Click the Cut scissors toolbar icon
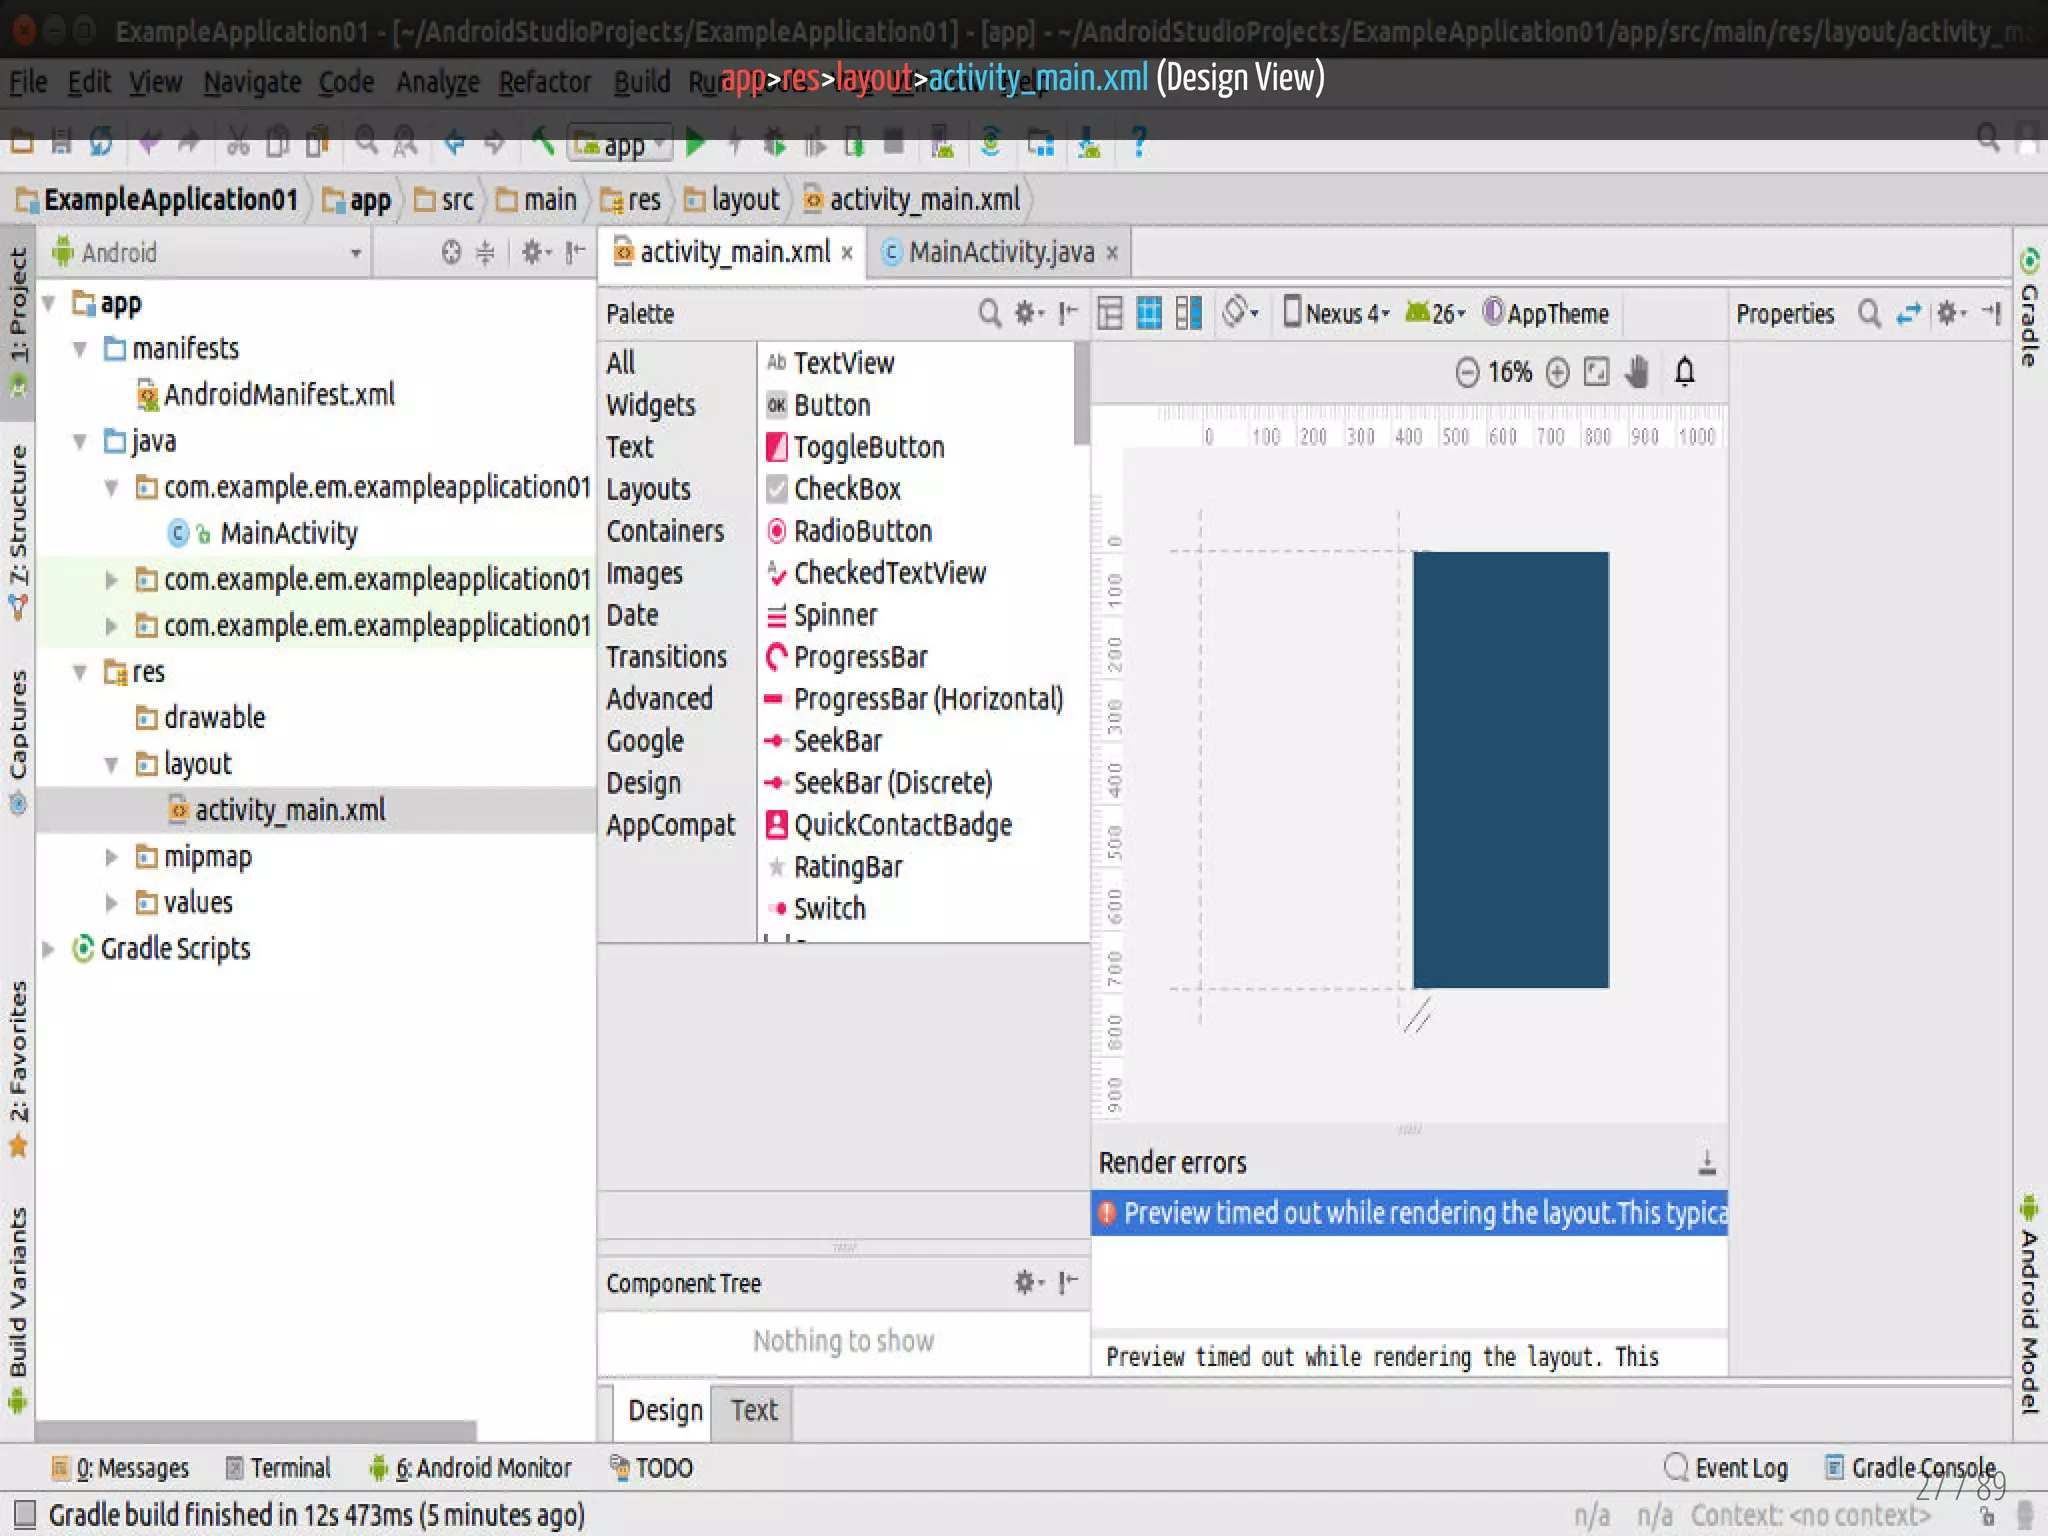The image size is (2048, 1536). (238, 143)
